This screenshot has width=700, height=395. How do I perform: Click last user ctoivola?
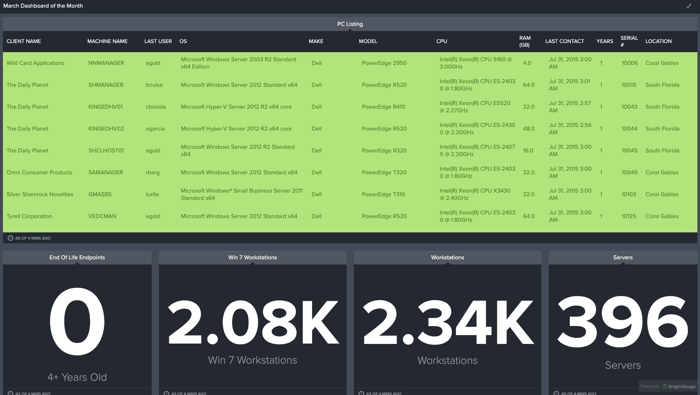[155, 107]
